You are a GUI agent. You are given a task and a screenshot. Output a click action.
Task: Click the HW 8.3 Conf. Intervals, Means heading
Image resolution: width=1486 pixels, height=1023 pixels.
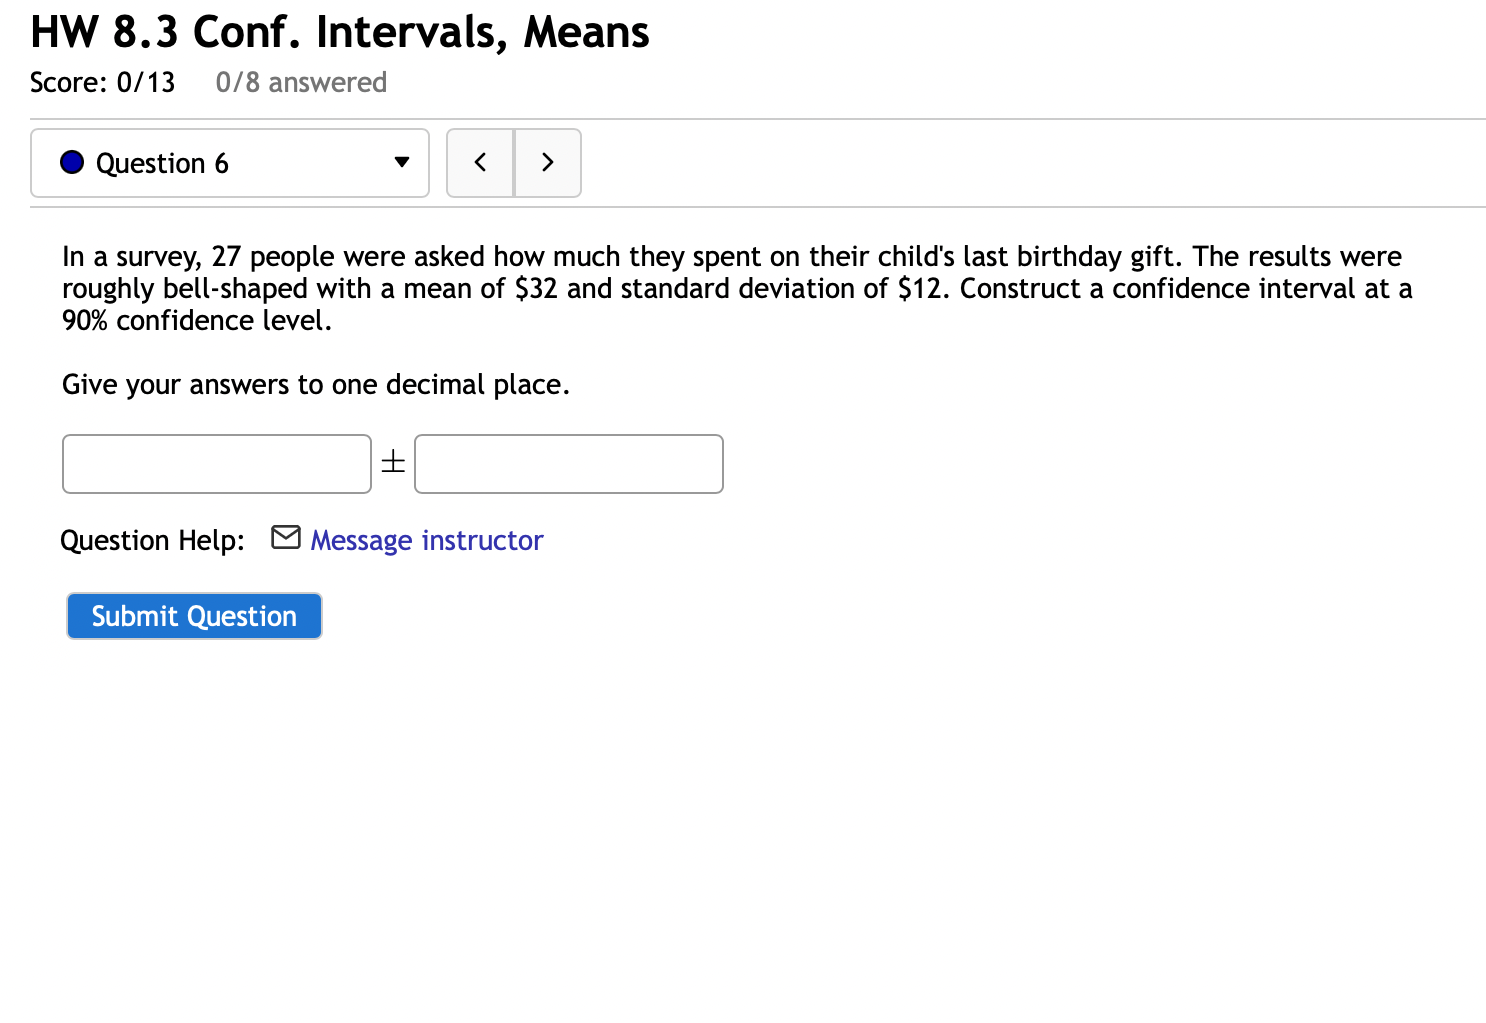tap(339, 32)
